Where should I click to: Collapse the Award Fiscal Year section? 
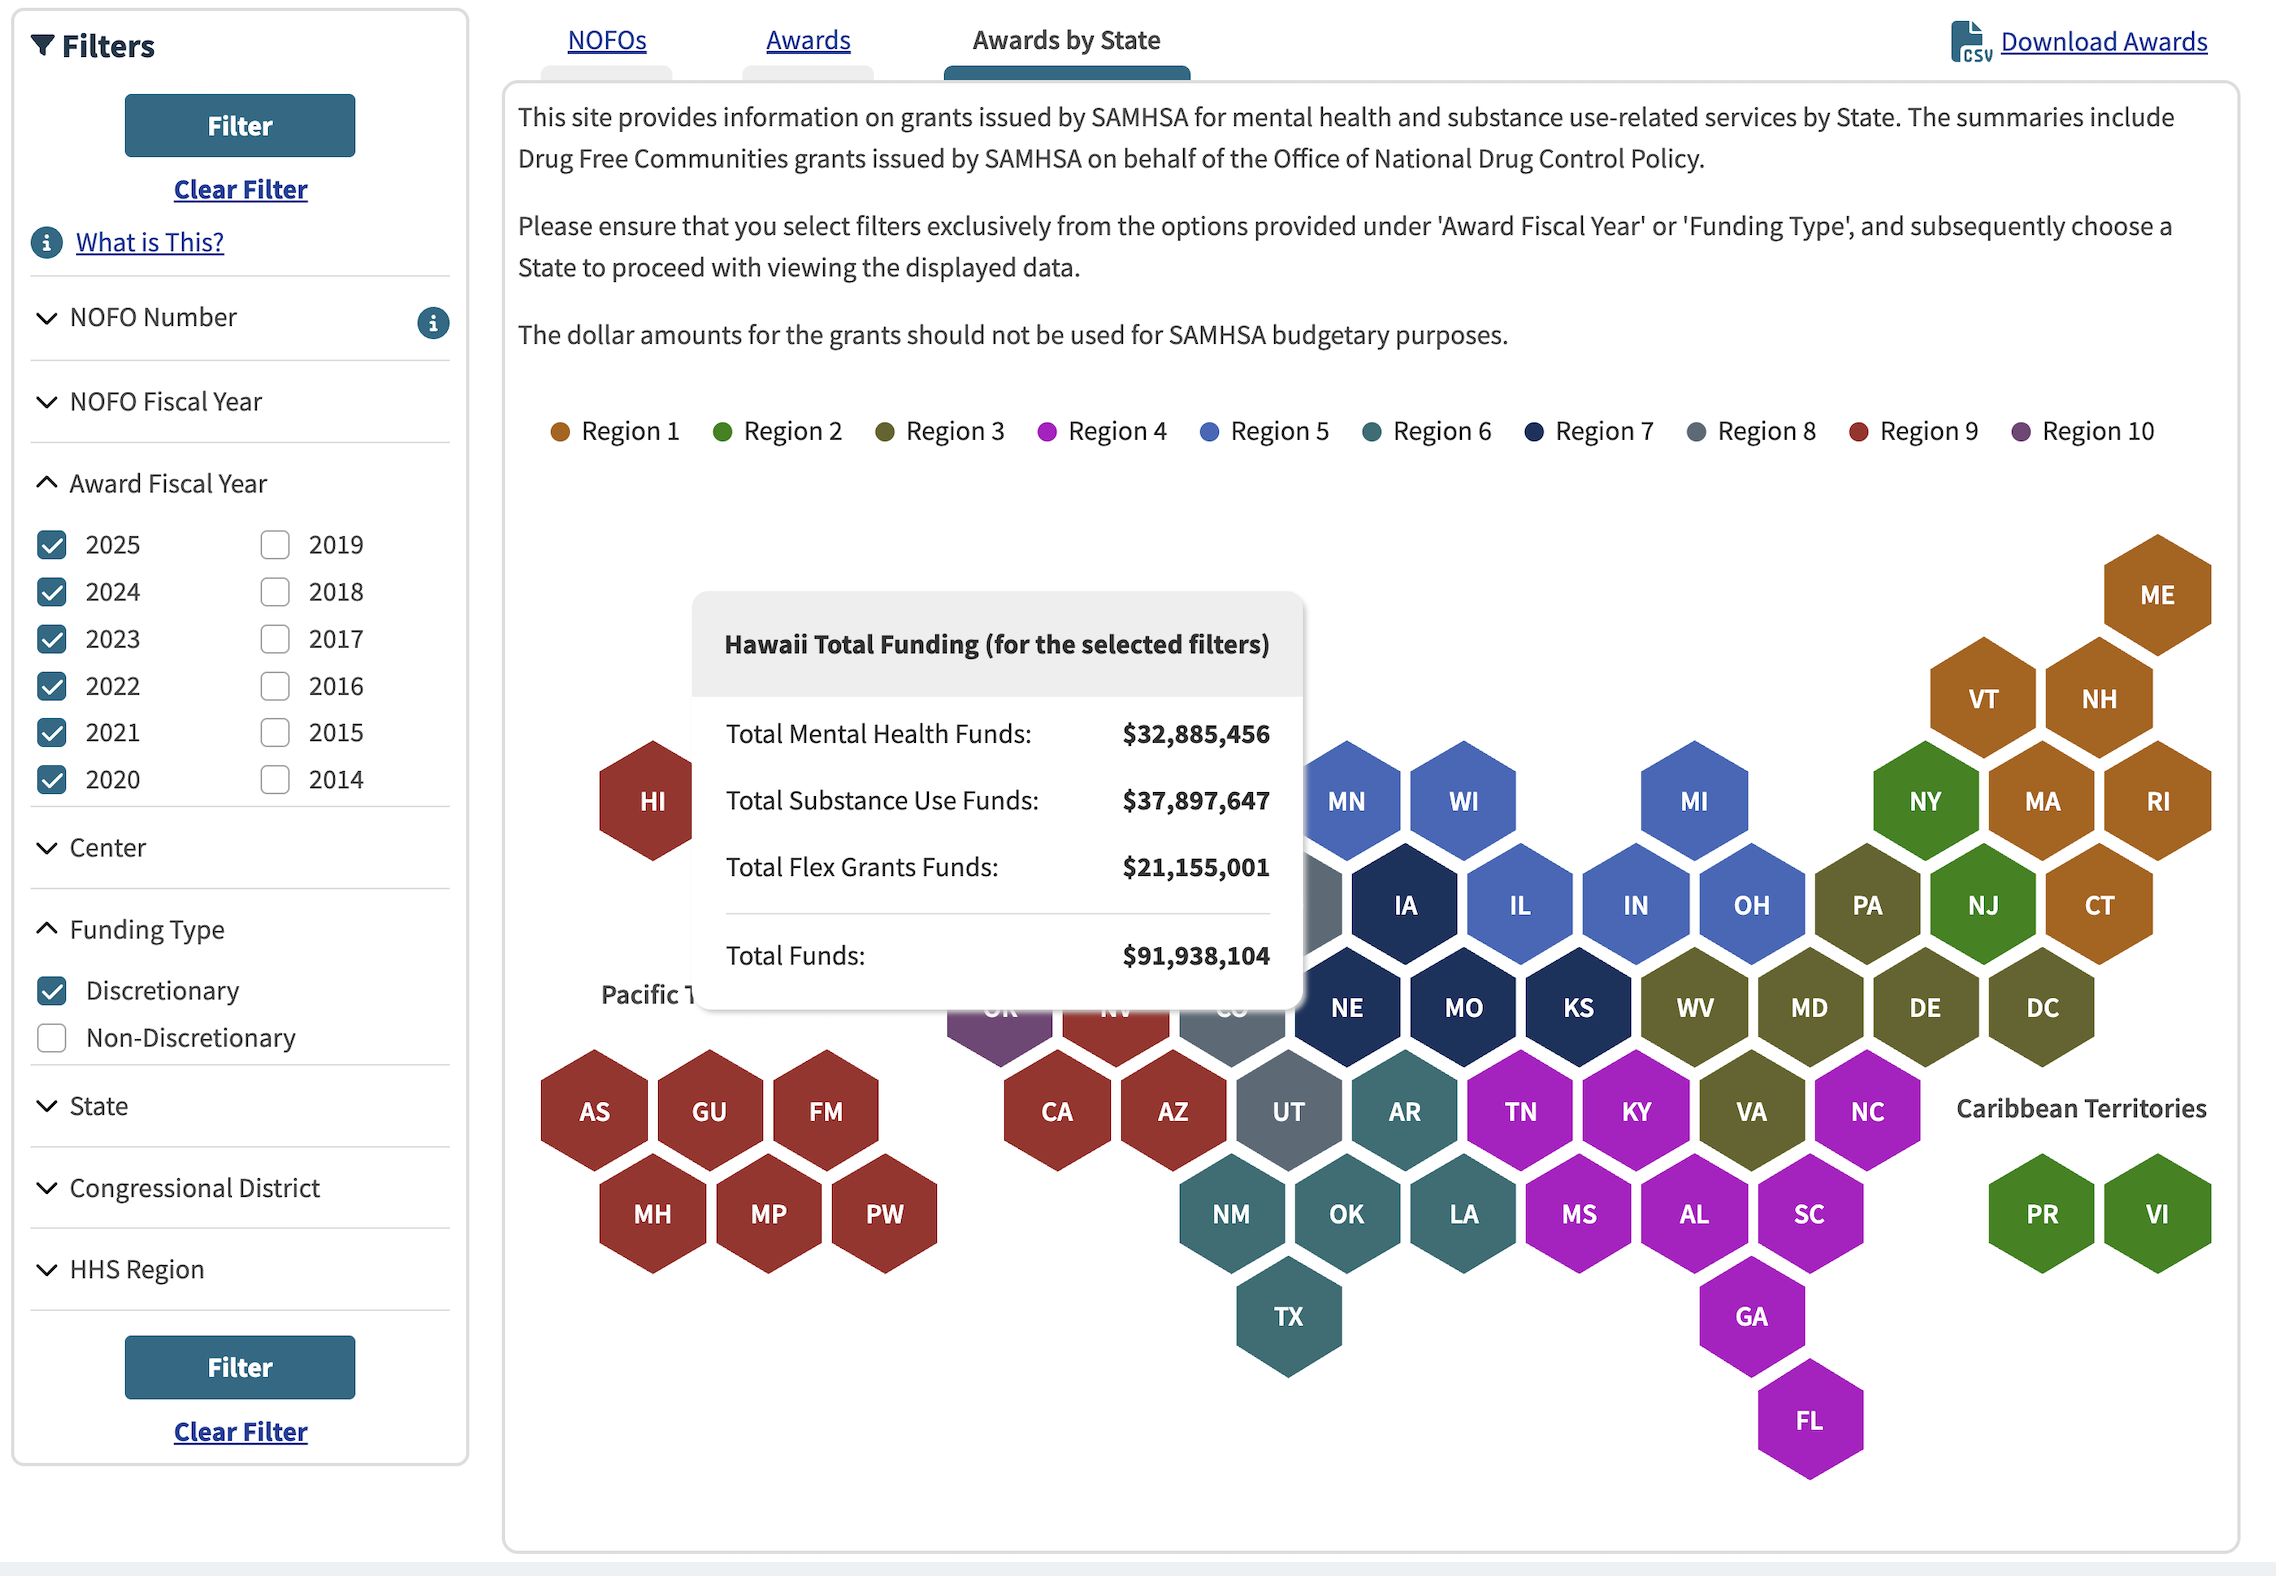point(167,484)
